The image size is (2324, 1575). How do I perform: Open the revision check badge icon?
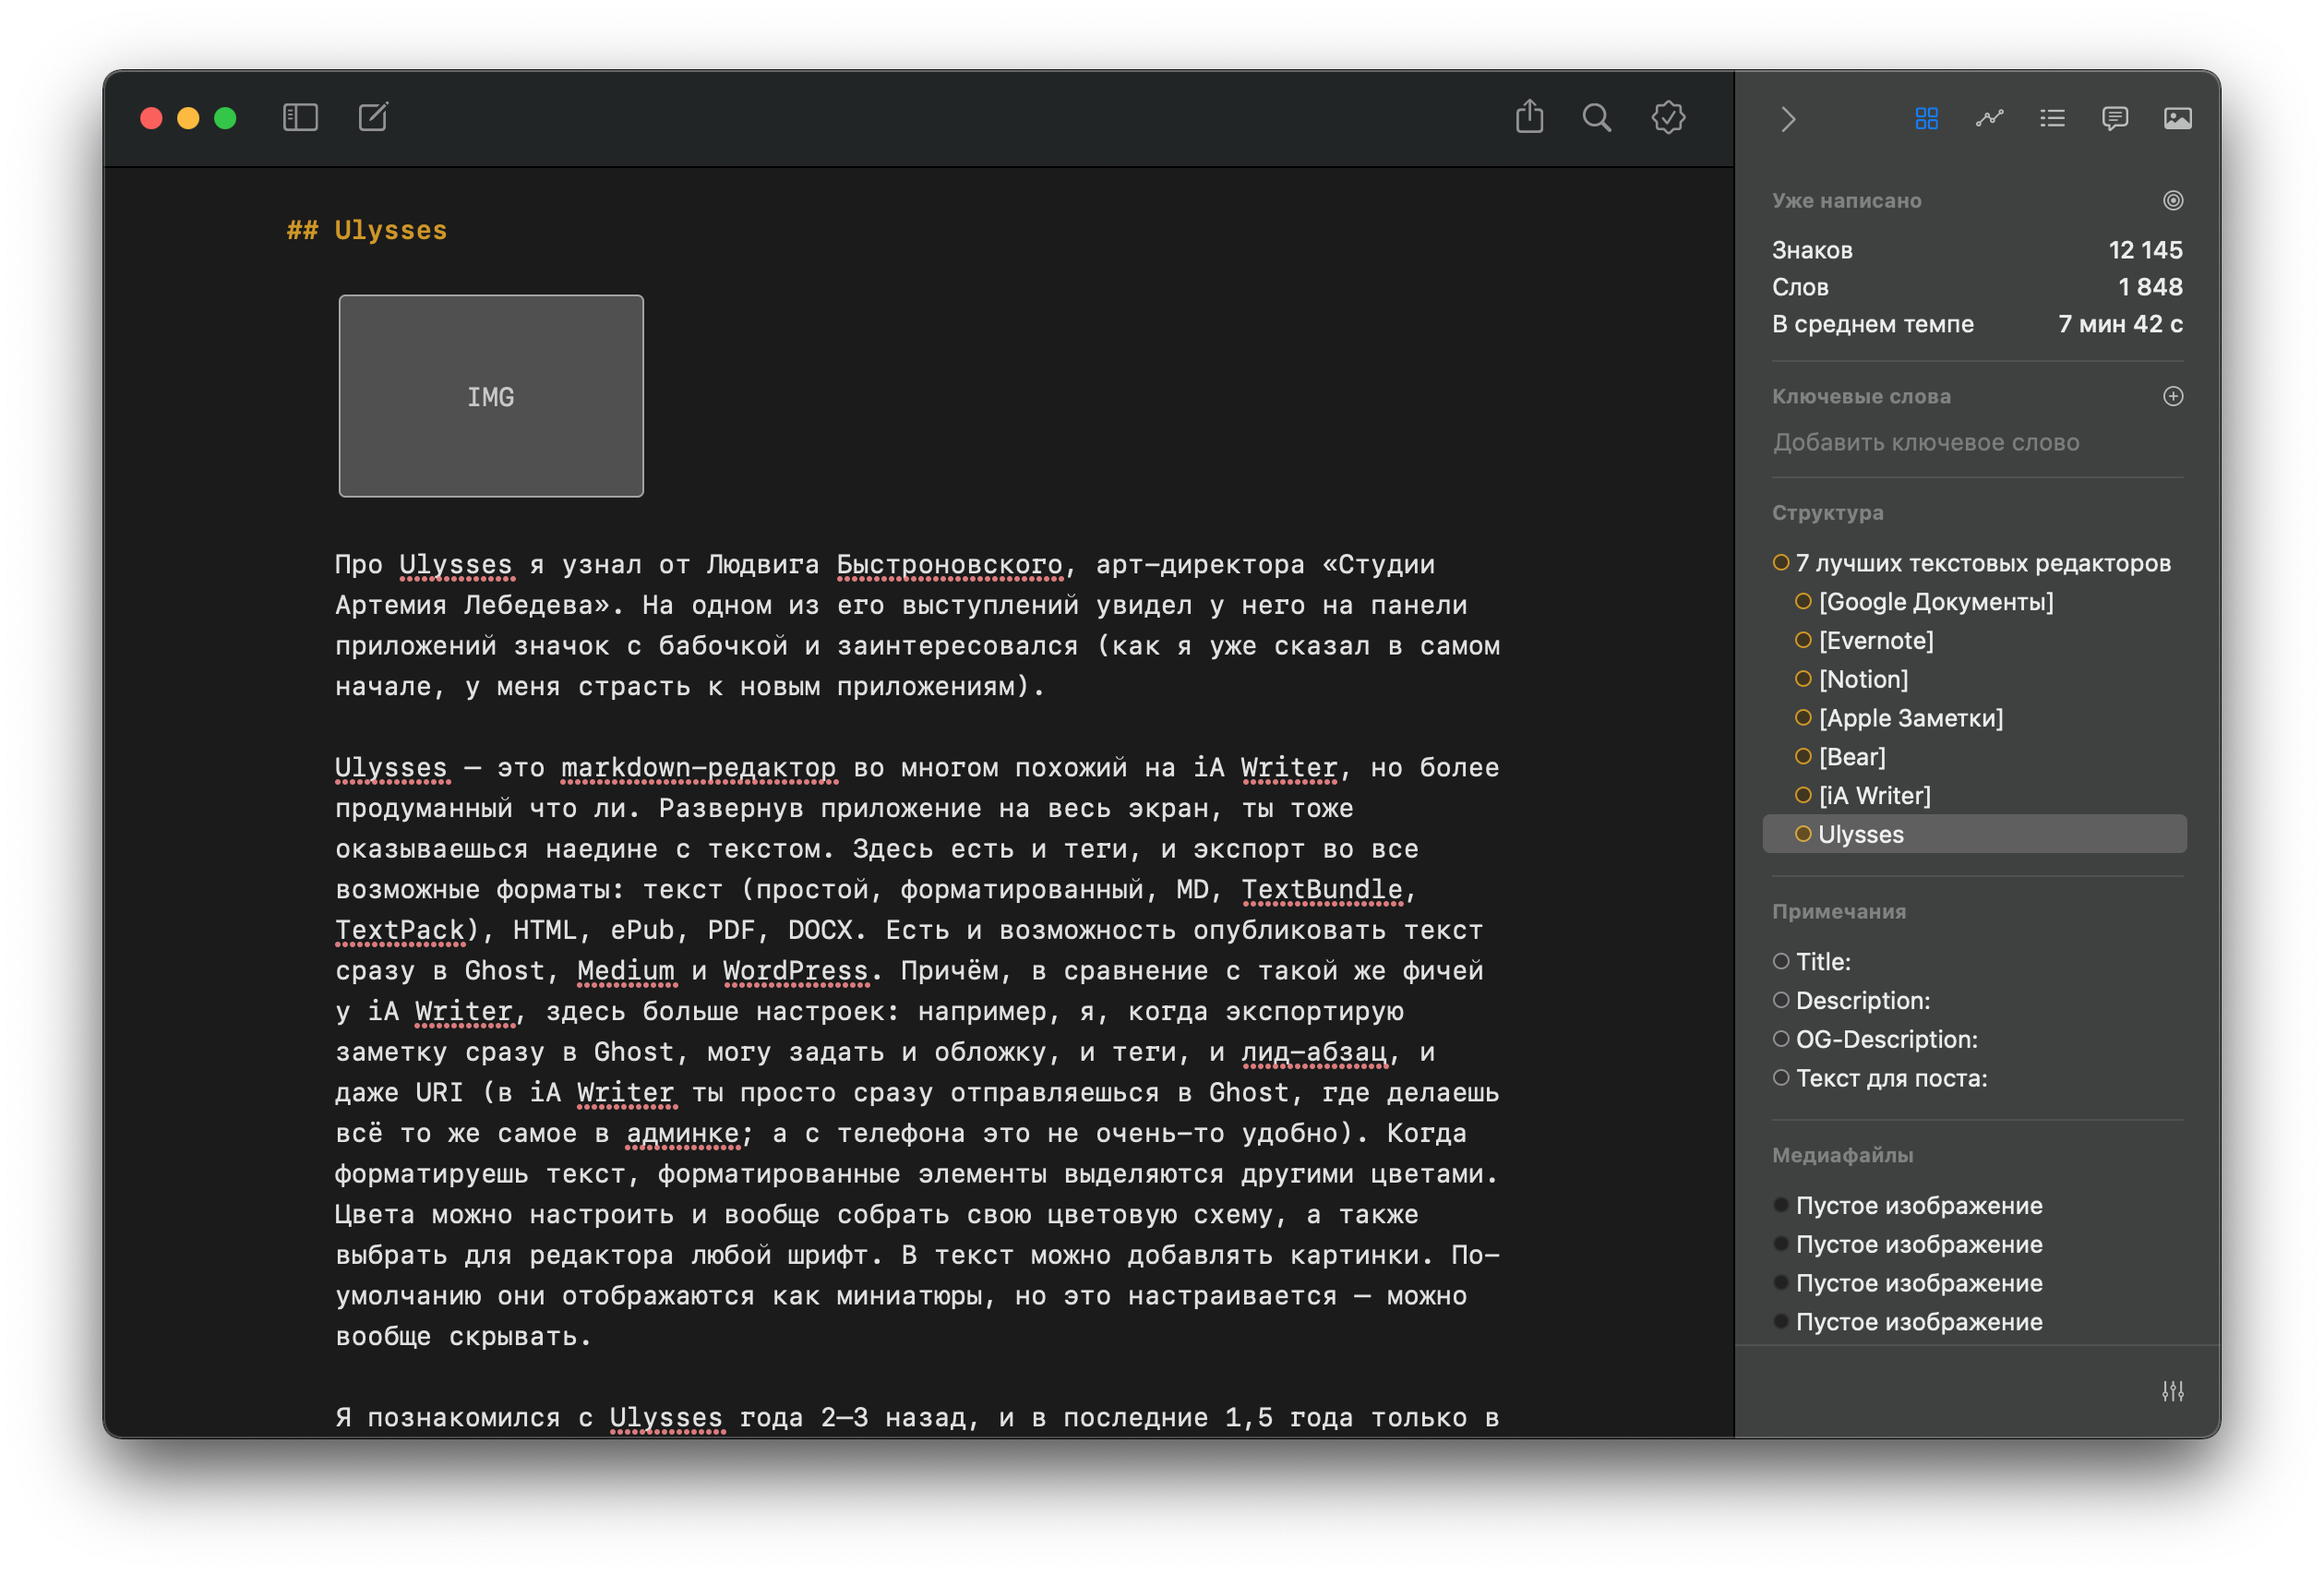[1668, 118]
